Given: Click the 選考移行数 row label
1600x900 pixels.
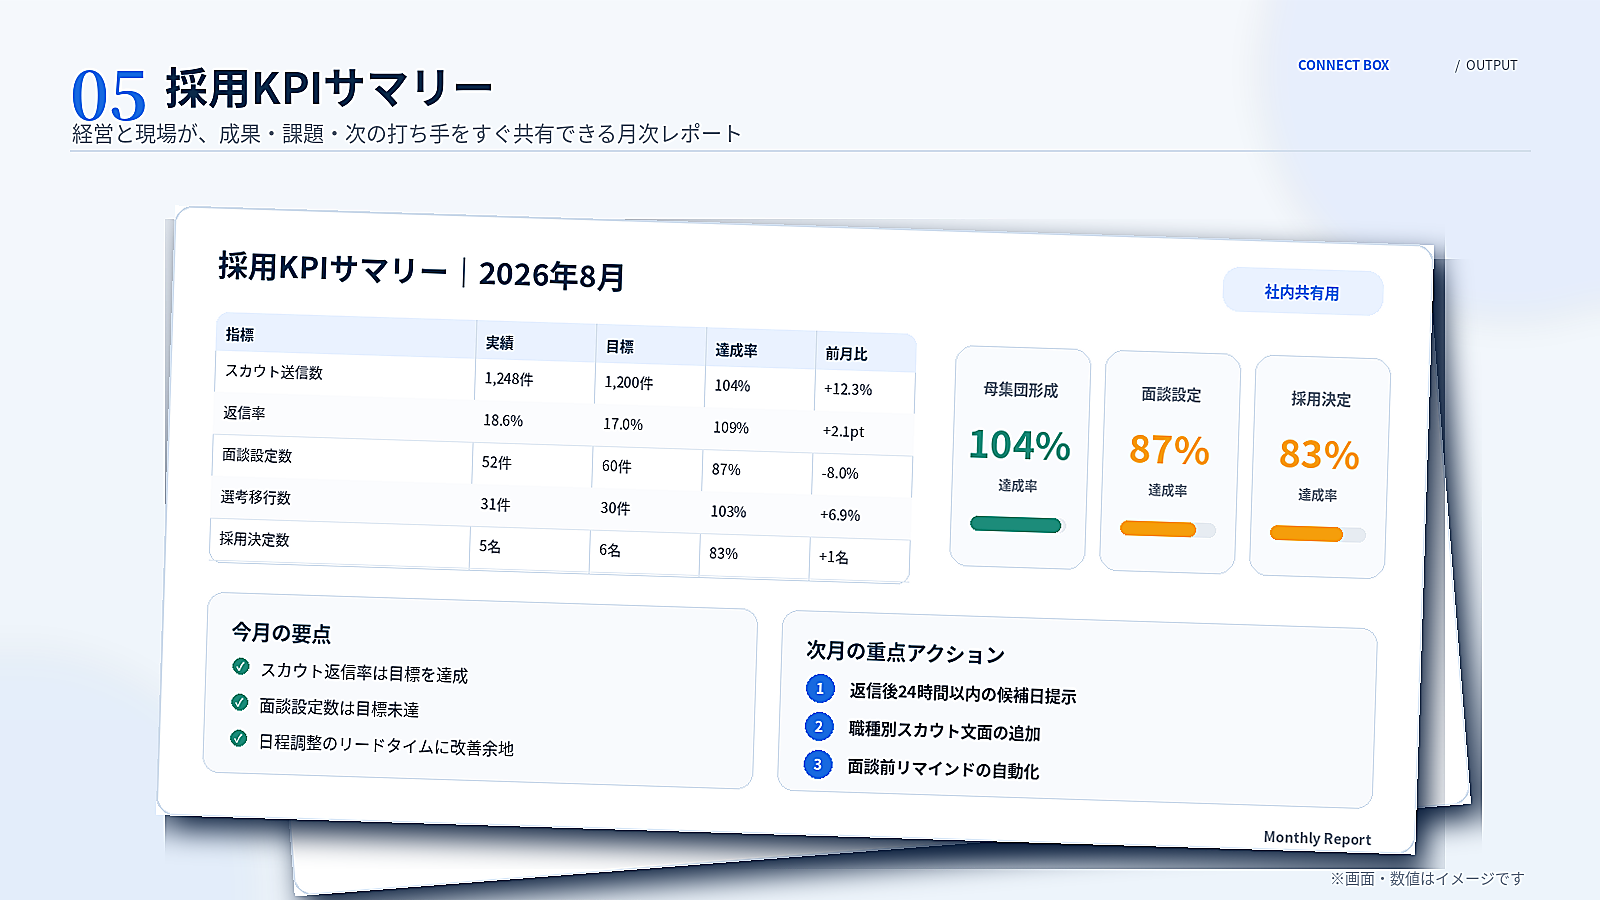Looking at the screenshot, I should tap(256, 497).
